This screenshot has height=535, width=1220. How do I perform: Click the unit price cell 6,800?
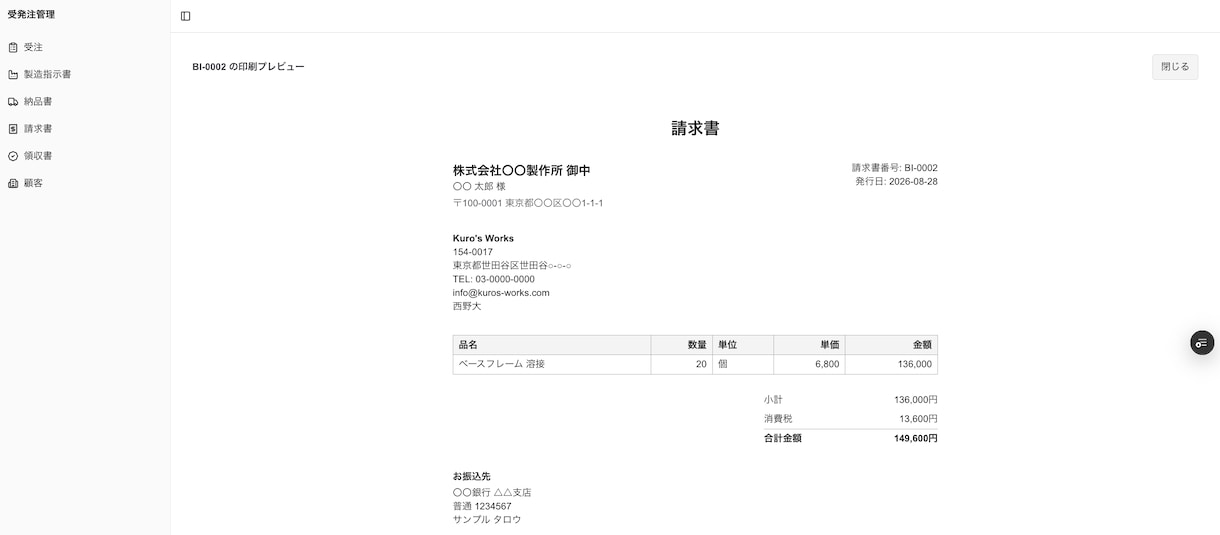click(x=809, y=364)
